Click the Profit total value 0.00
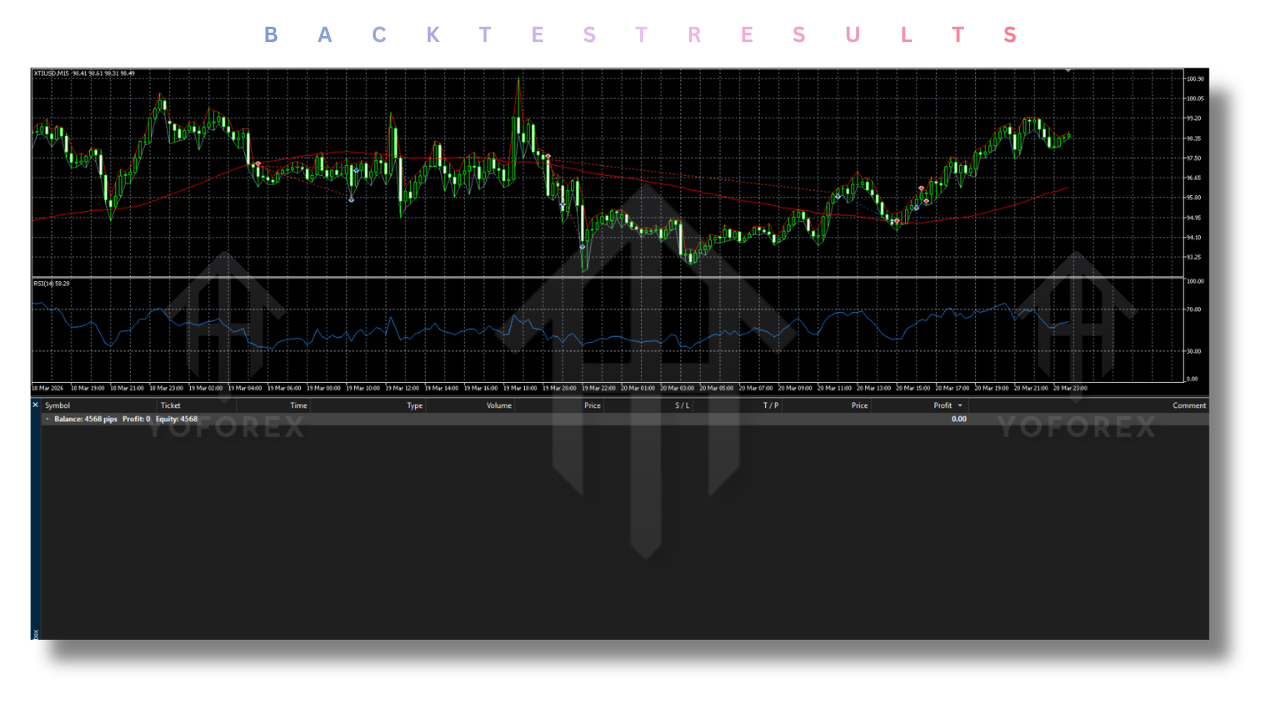Image resolution: width=1280 pixels, height=720 pixels. (960, 418)
